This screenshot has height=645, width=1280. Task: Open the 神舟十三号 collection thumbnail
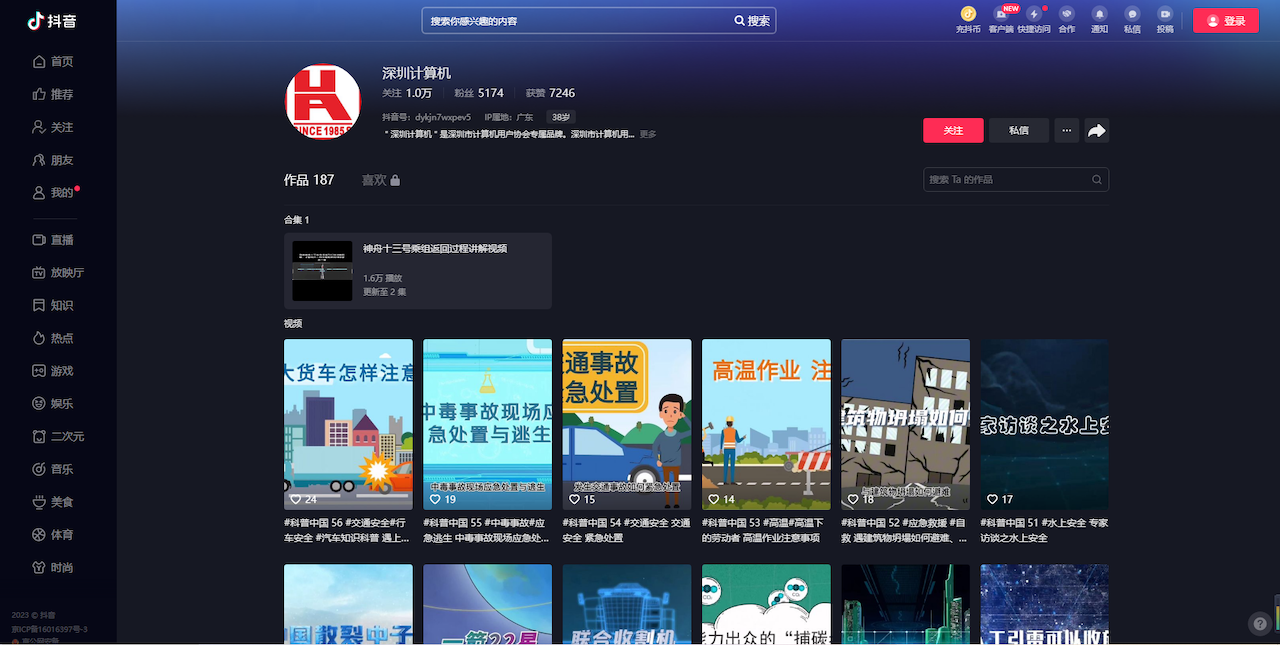(x=322, y=271)
